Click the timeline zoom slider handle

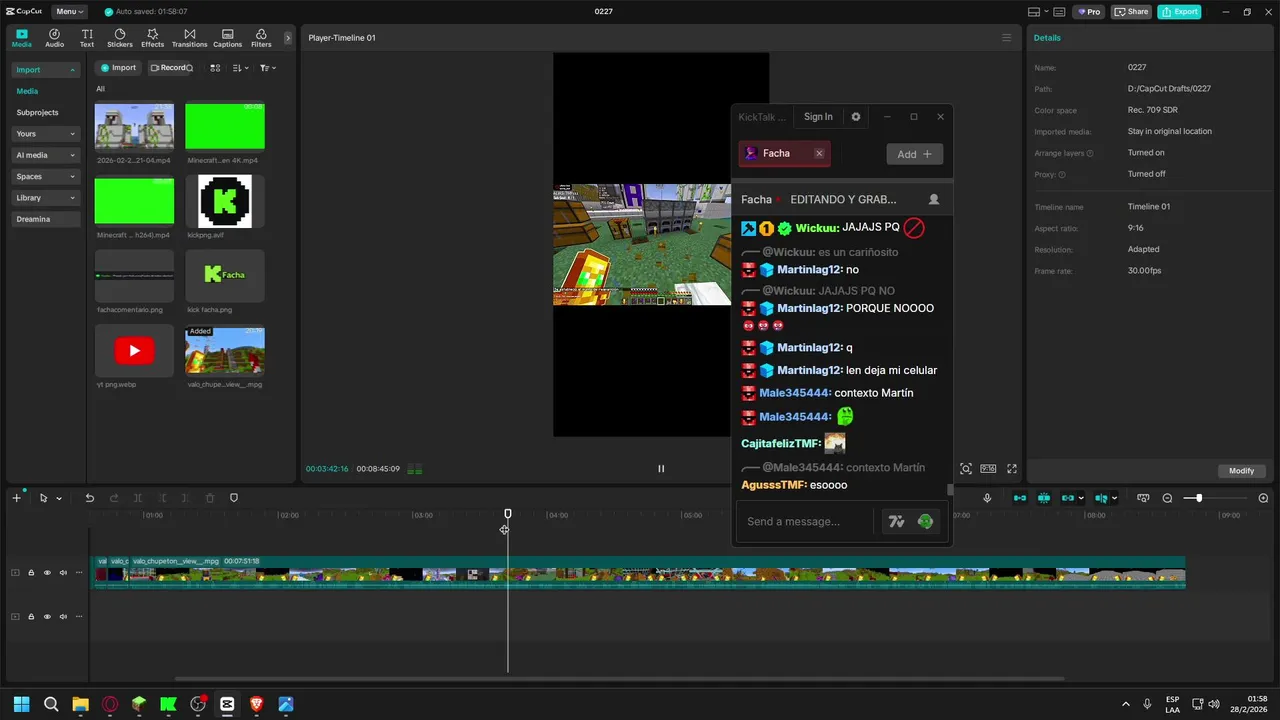pos(1199,498)
